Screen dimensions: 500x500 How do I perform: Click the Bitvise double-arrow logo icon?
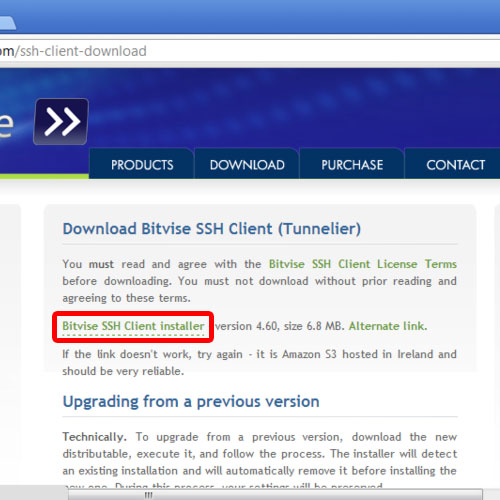(x=61, y=122)
